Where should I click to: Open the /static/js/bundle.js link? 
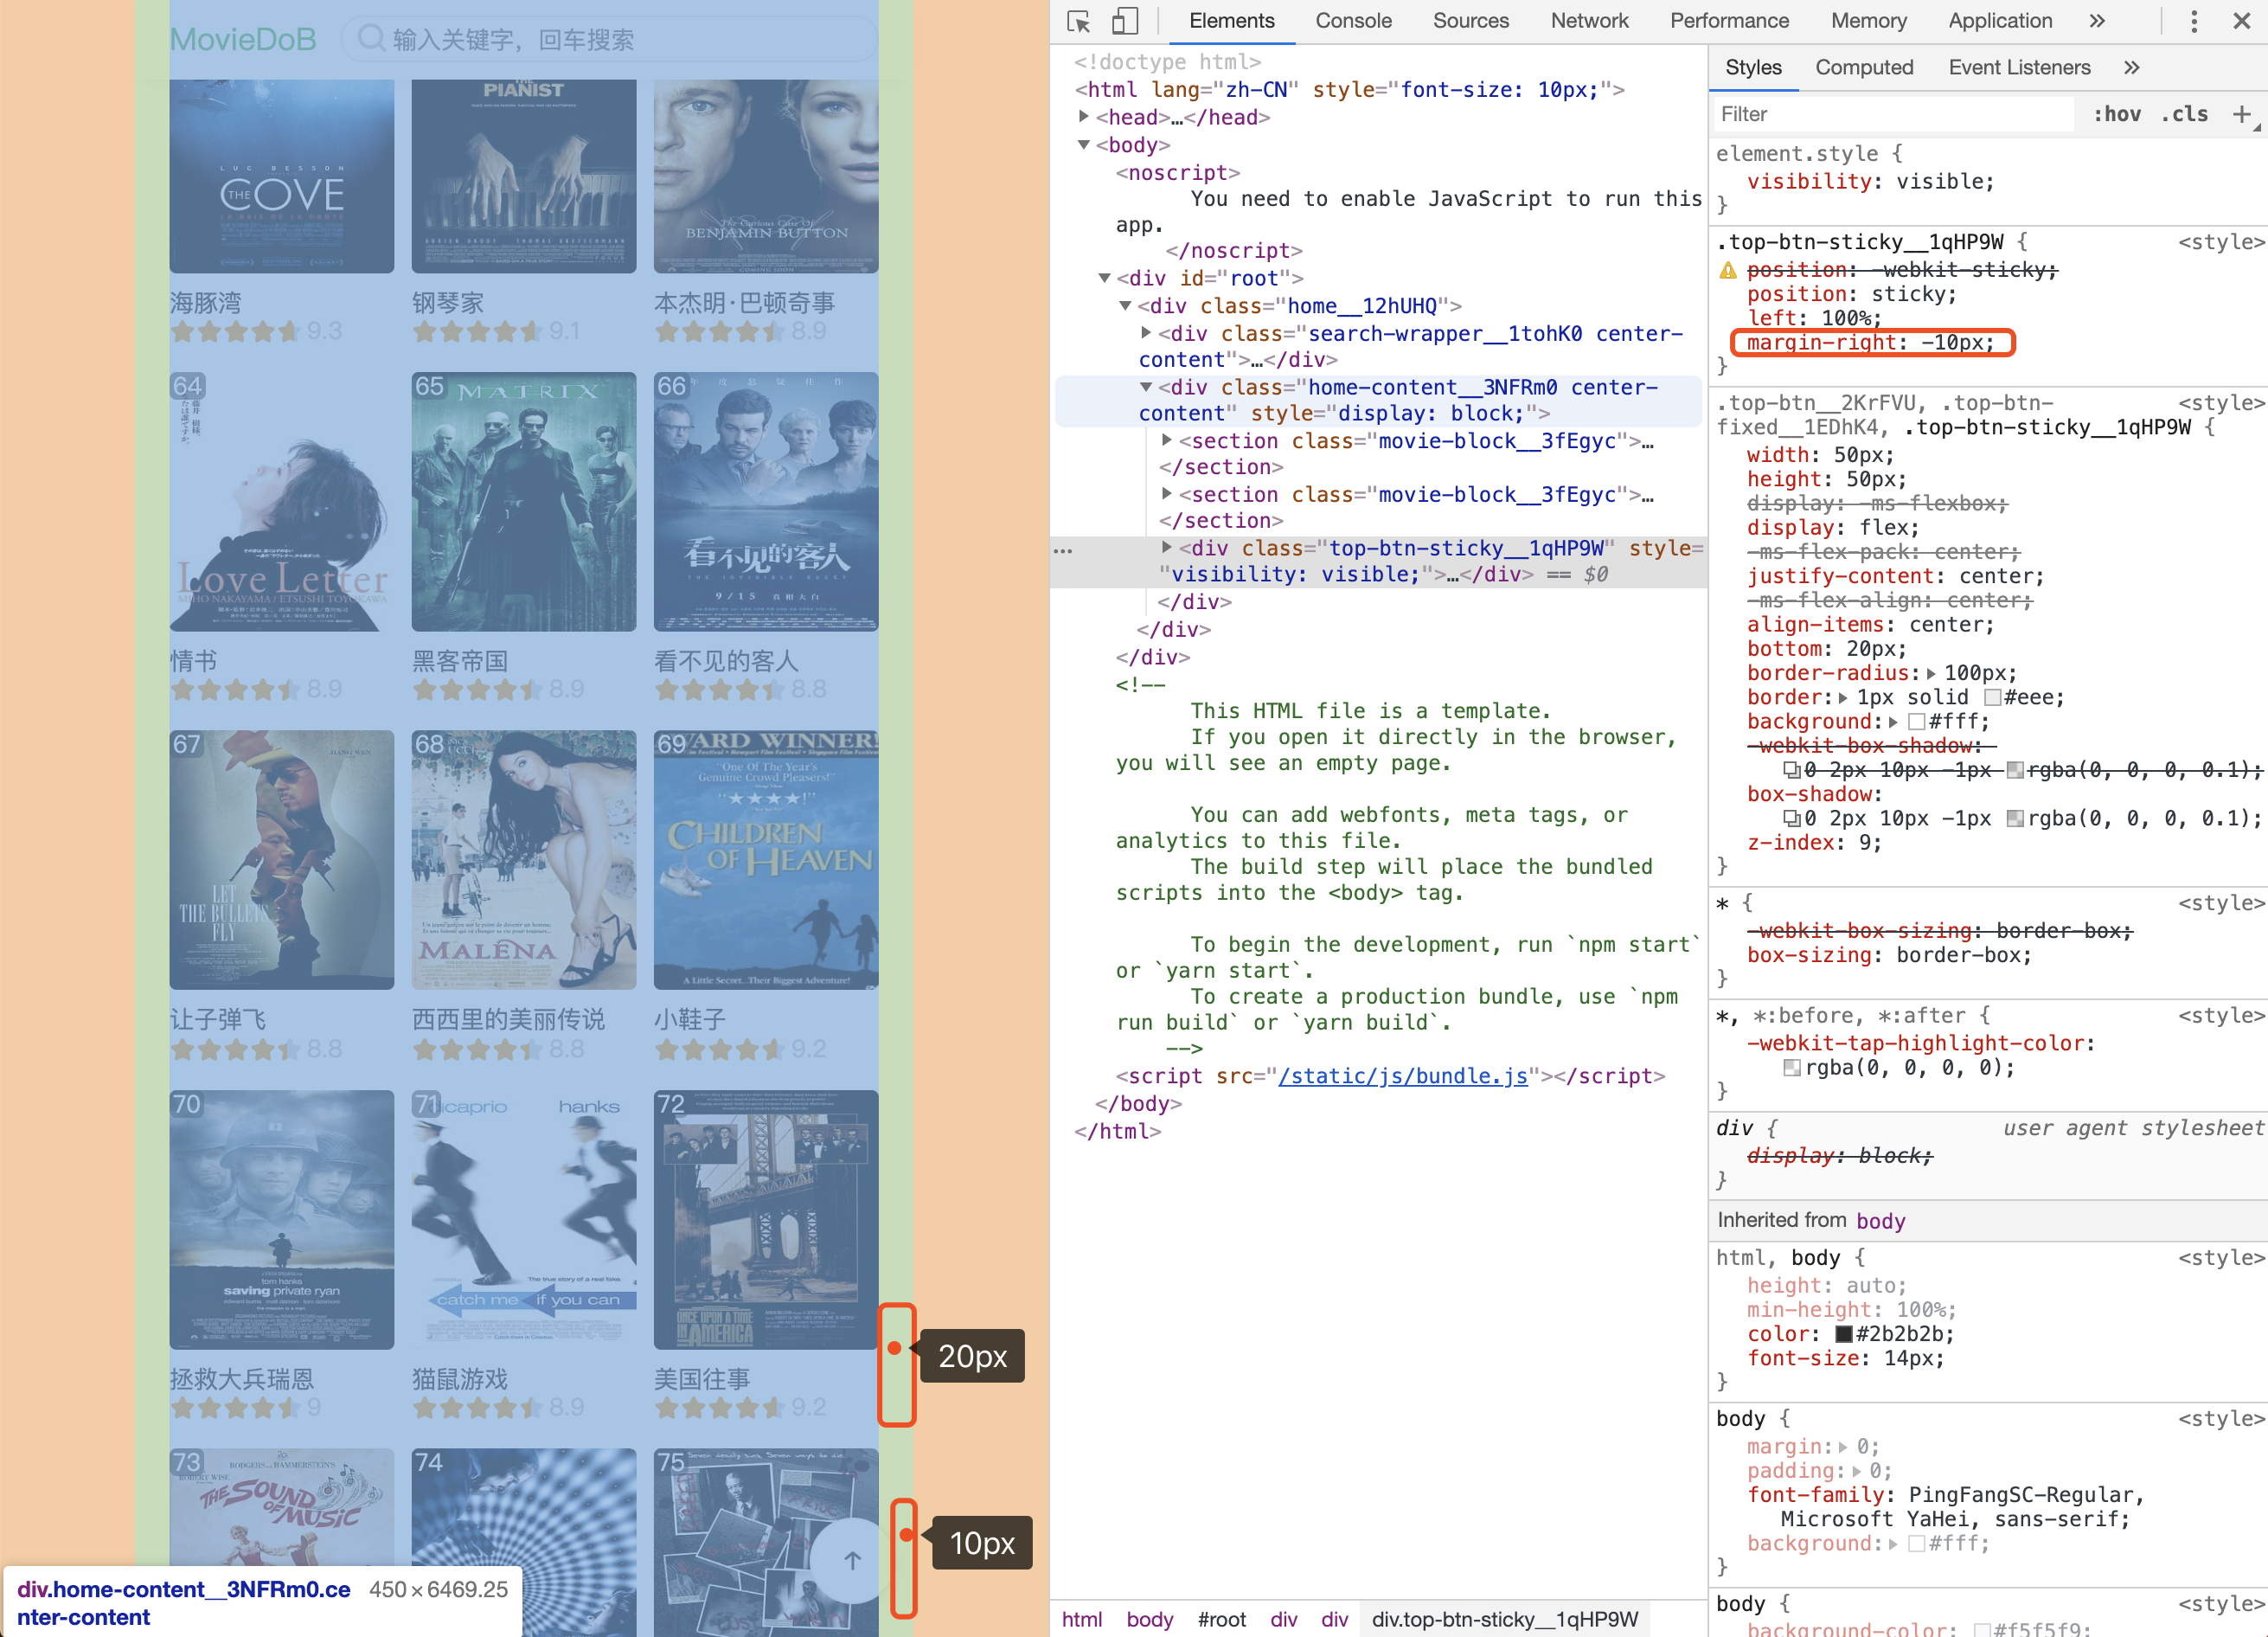[1402, 1076]
